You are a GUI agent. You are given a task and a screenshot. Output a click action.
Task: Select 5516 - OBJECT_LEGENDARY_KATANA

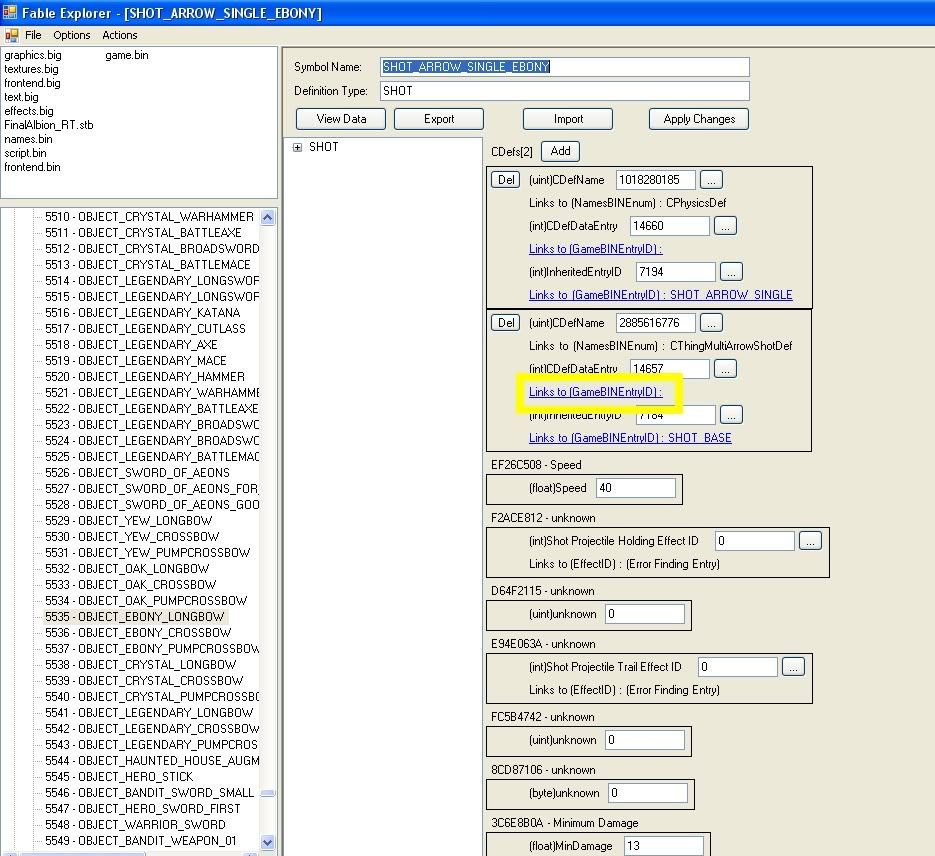pos(143,312)
